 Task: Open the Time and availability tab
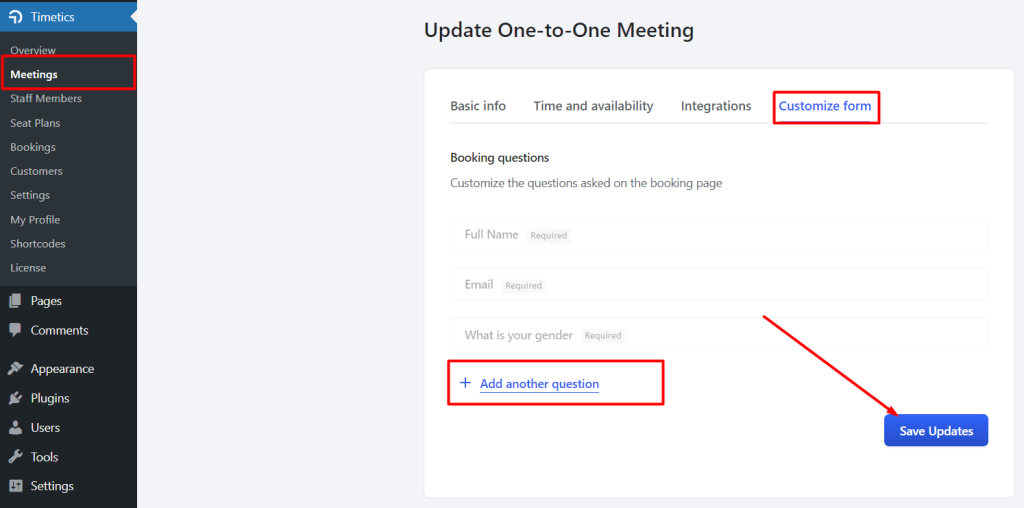click(x=593, y=106)
